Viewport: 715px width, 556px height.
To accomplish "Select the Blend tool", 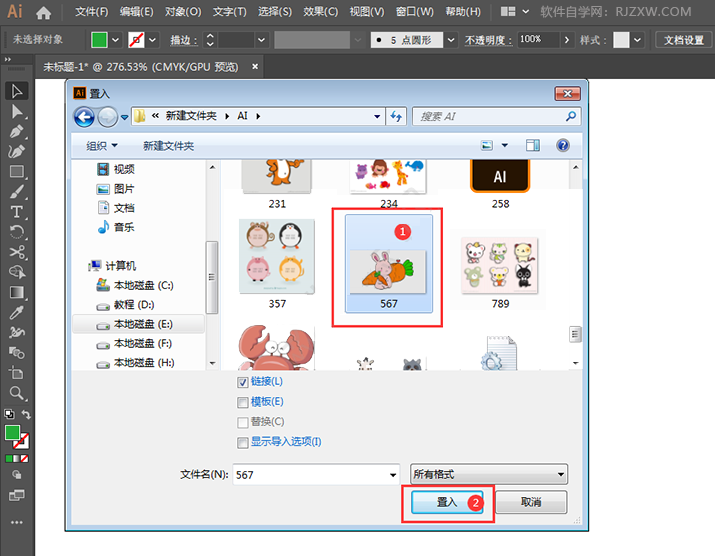I will pyautogui.click(x=17, y=353).
